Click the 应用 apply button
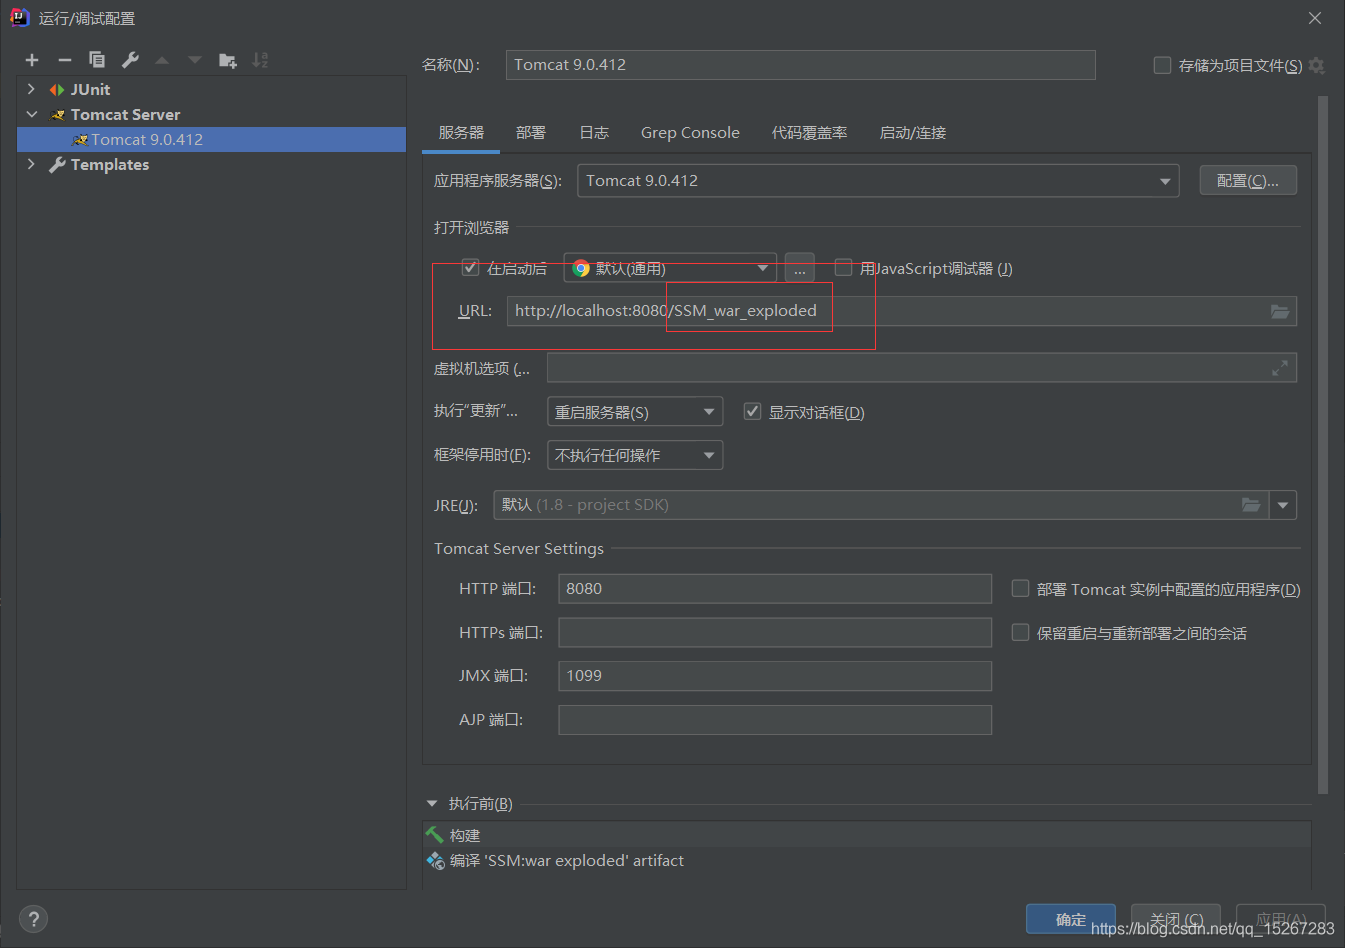Screen dimensions: 1345x948 coord(1281,919)
